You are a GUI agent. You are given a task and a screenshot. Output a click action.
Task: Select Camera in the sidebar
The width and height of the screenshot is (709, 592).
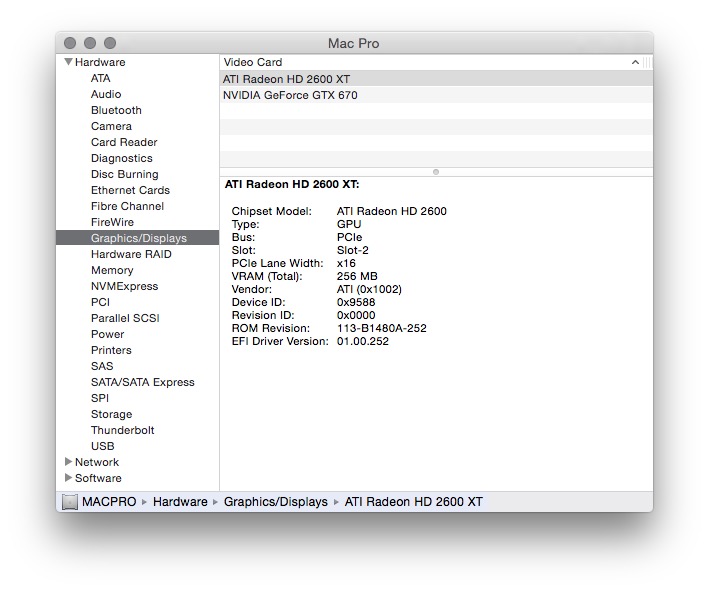coord(111,126)
